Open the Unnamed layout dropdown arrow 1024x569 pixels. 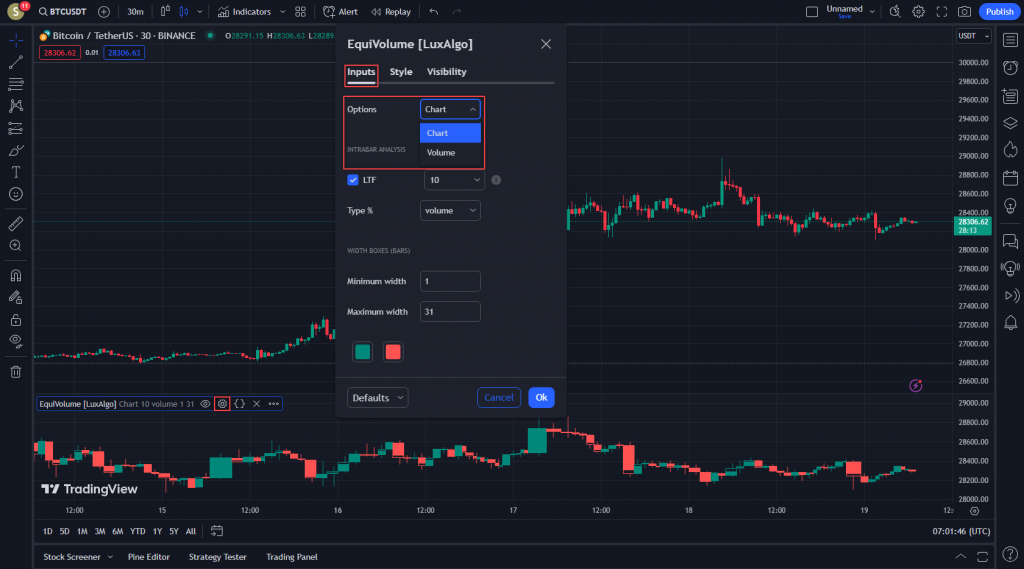(872, 12)
